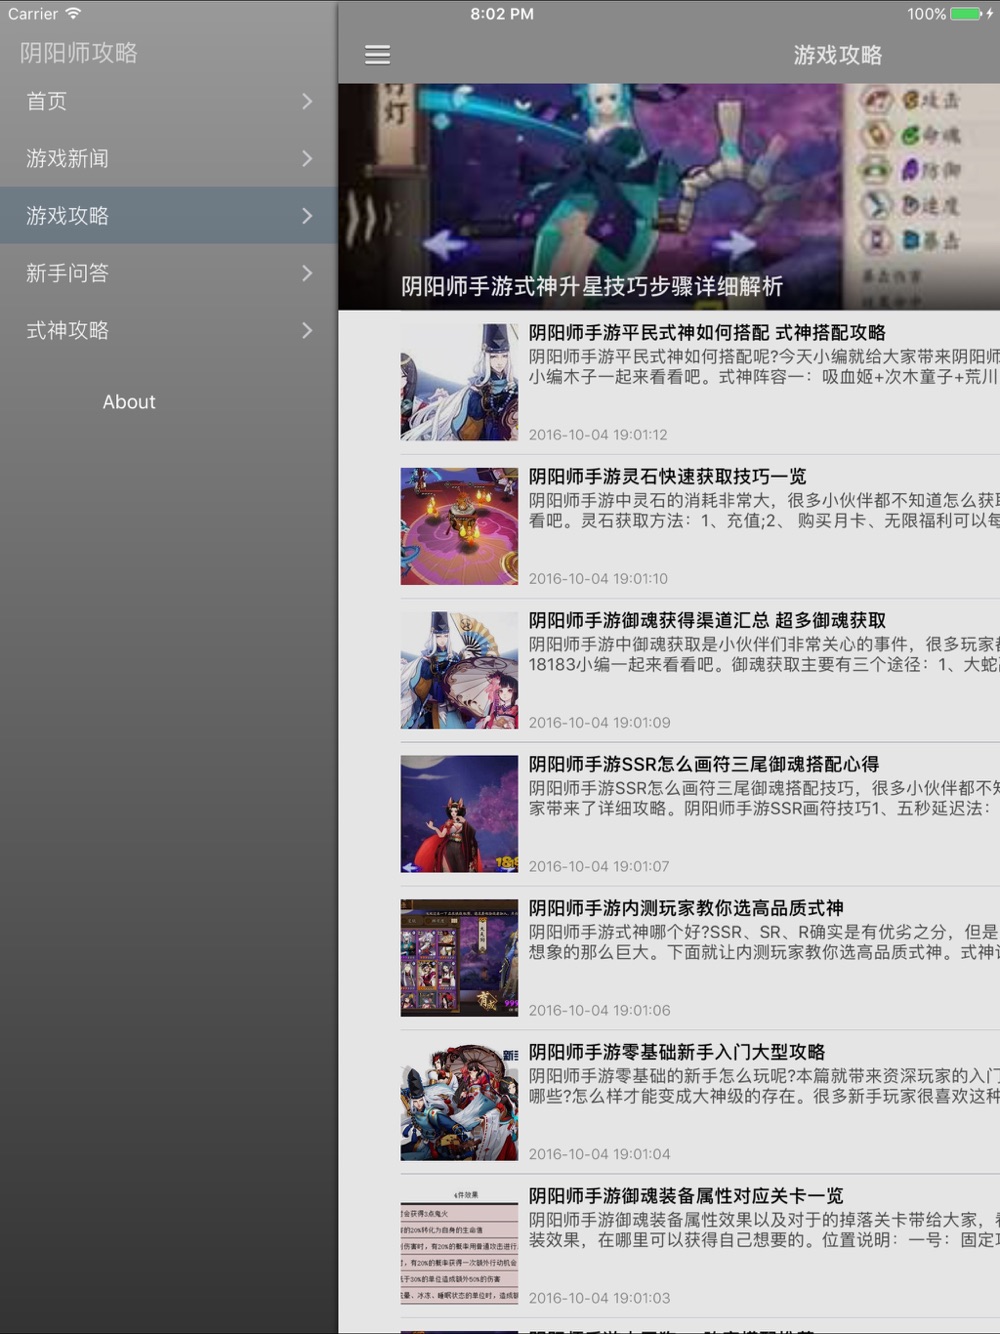Click timestamp 2016-10-04 19:01:06
Image resolution: width=1000 pixels, height=1334 pixels.
[x=599, y=1011]
